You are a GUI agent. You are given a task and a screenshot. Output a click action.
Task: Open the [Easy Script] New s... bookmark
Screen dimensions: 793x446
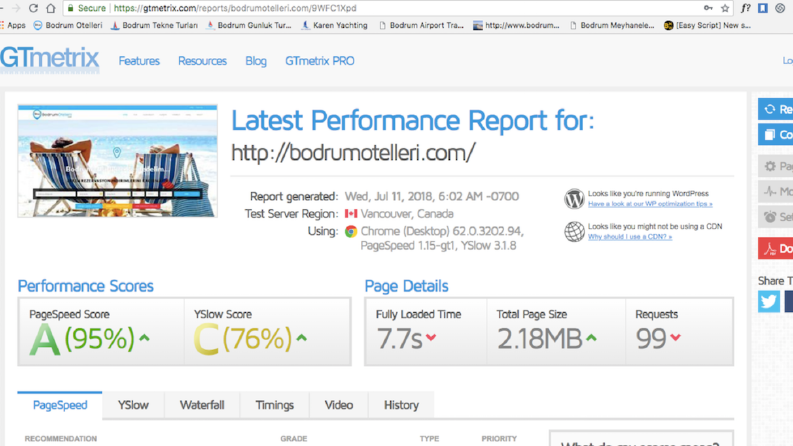click(708, 25)
